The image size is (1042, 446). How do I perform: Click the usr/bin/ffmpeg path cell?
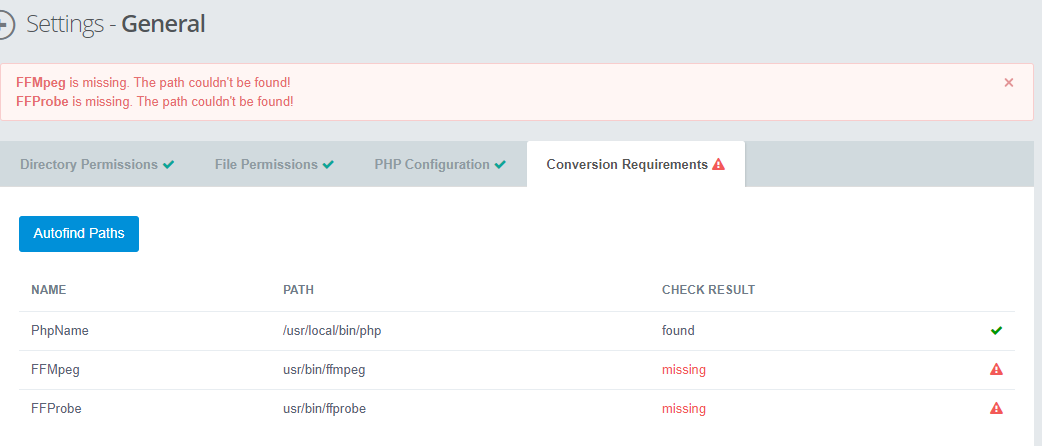(x=324, y=370)
